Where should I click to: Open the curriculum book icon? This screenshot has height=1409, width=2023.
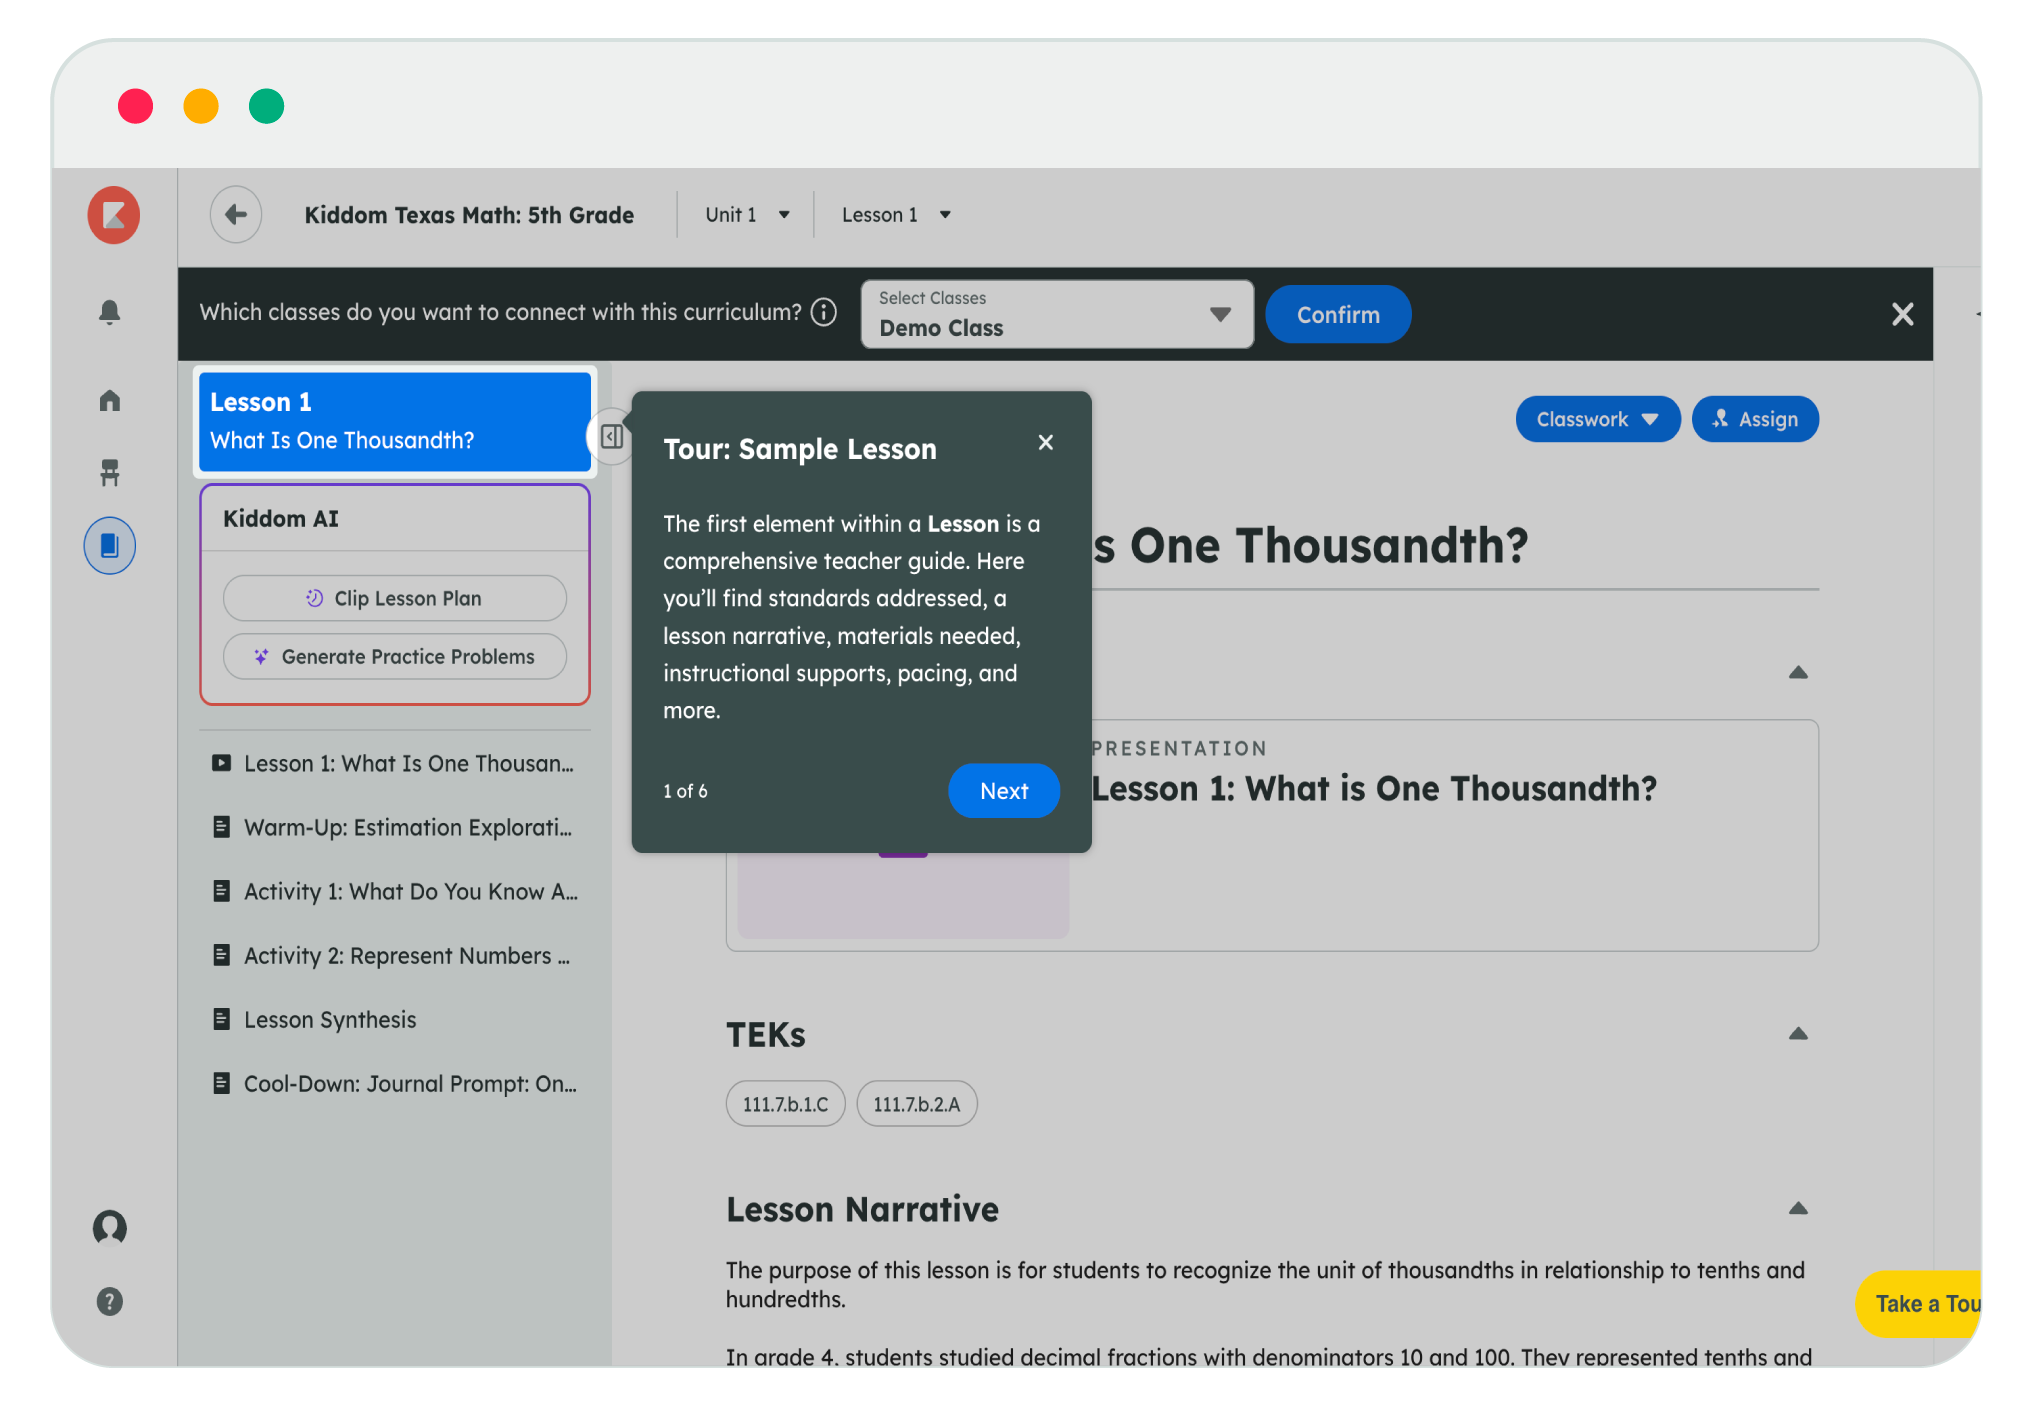pyautogui.click(x=110, y=546)
